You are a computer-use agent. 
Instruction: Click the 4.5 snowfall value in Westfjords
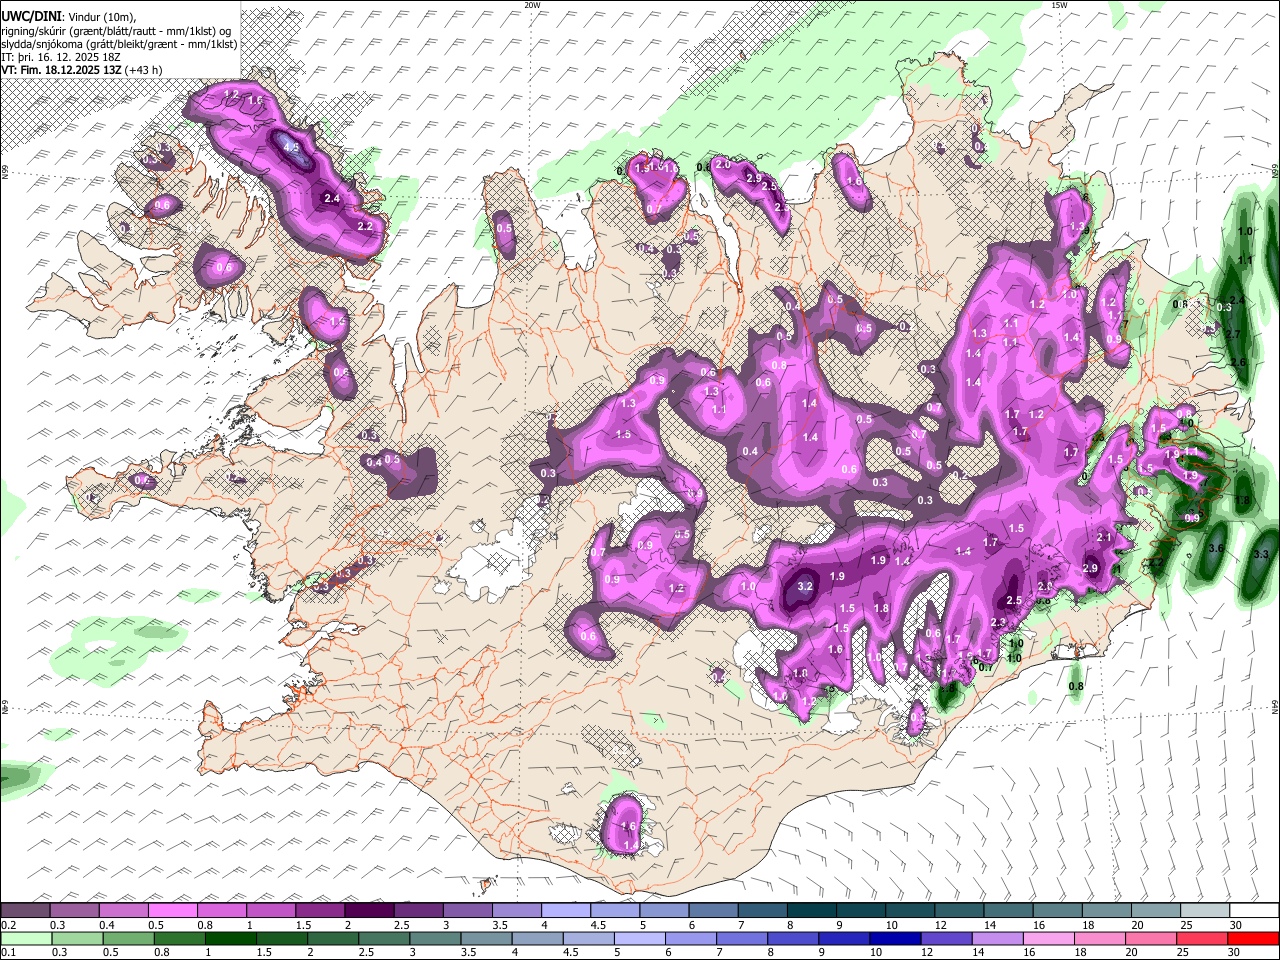(x=292, y=147)
